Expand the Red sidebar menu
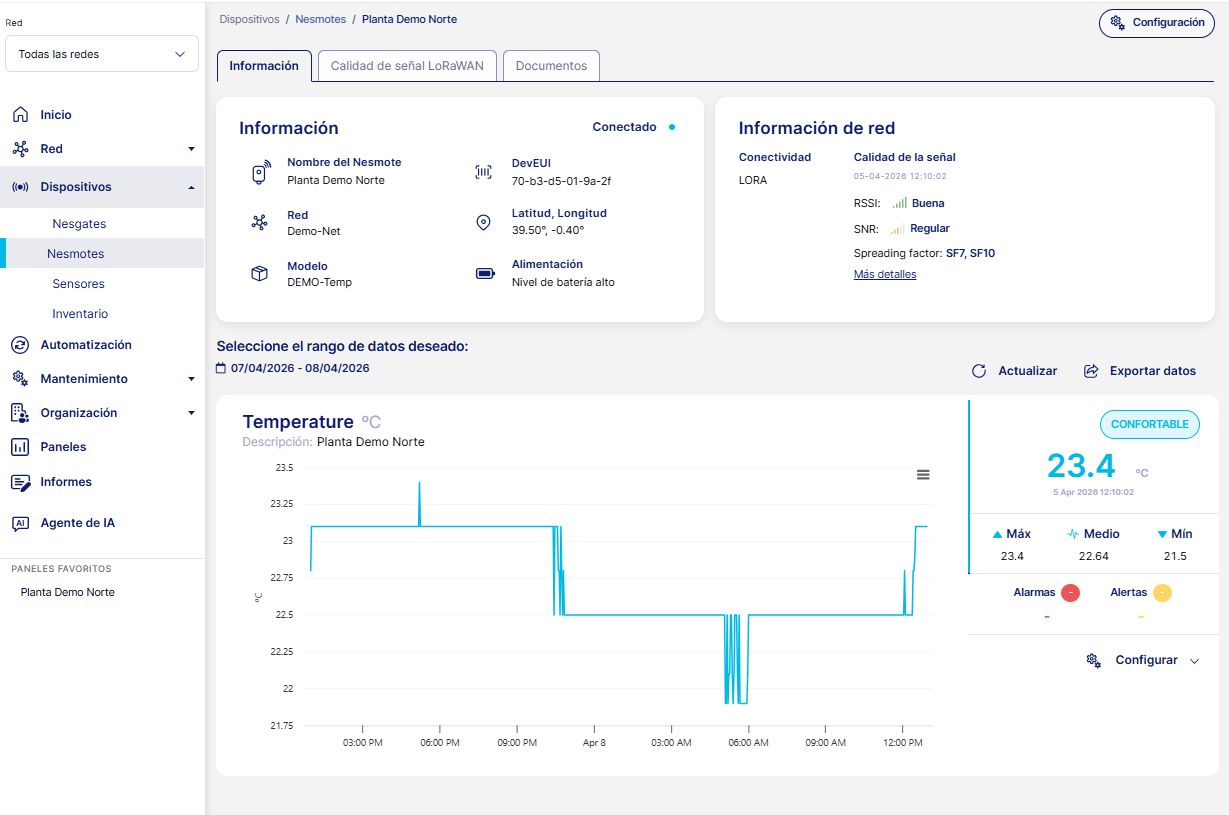The image size is (1229, 815). (x=190, y=149)
